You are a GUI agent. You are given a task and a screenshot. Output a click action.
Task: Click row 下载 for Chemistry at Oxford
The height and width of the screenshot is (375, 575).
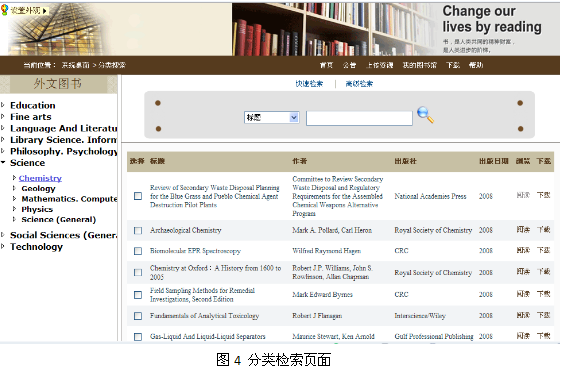pyautogui.click(x=543, y=272)
